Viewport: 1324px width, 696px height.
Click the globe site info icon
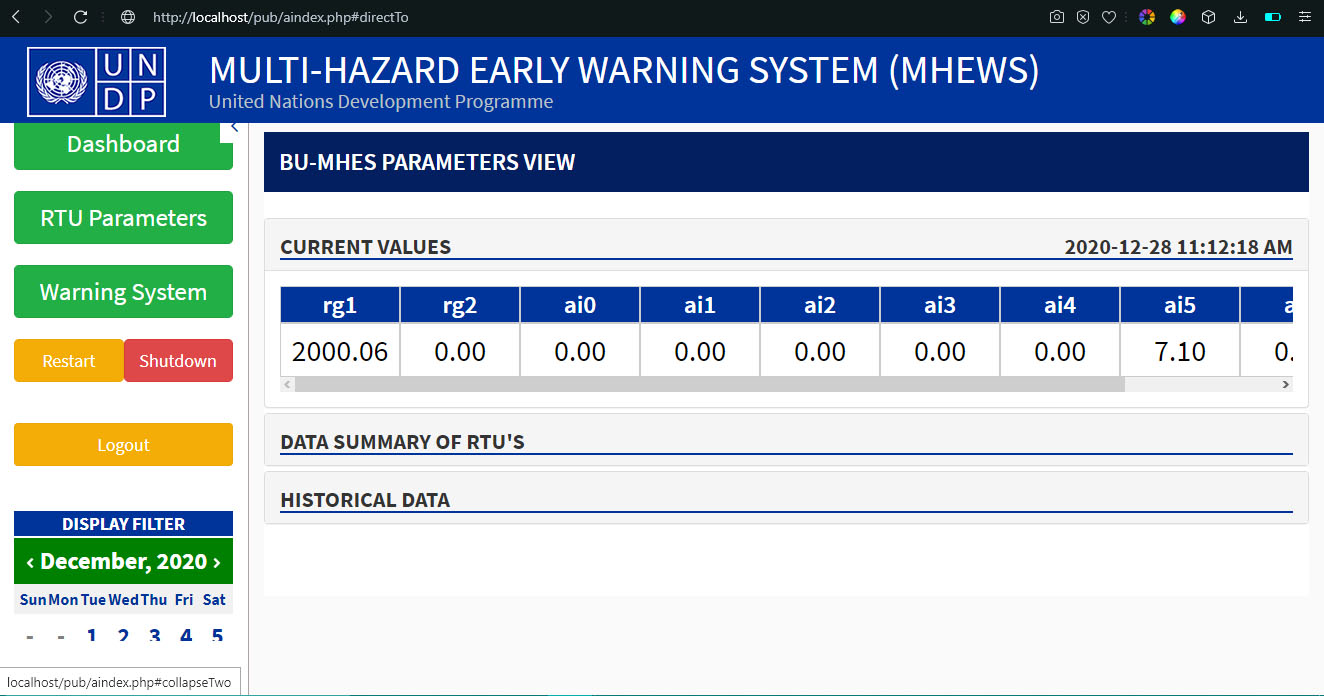pyautogui.click(x=127, y=17)
